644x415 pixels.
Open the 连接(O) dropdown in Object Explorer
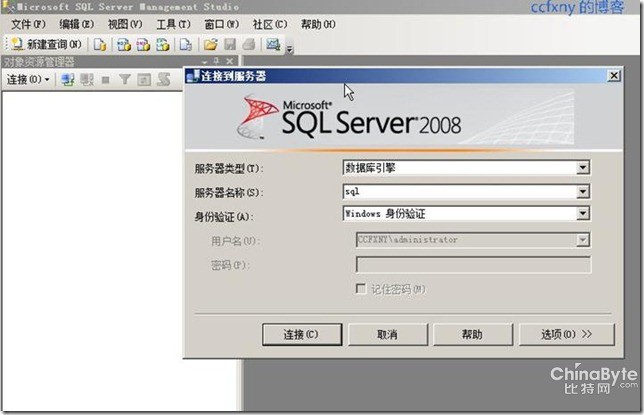pos(27,79)
